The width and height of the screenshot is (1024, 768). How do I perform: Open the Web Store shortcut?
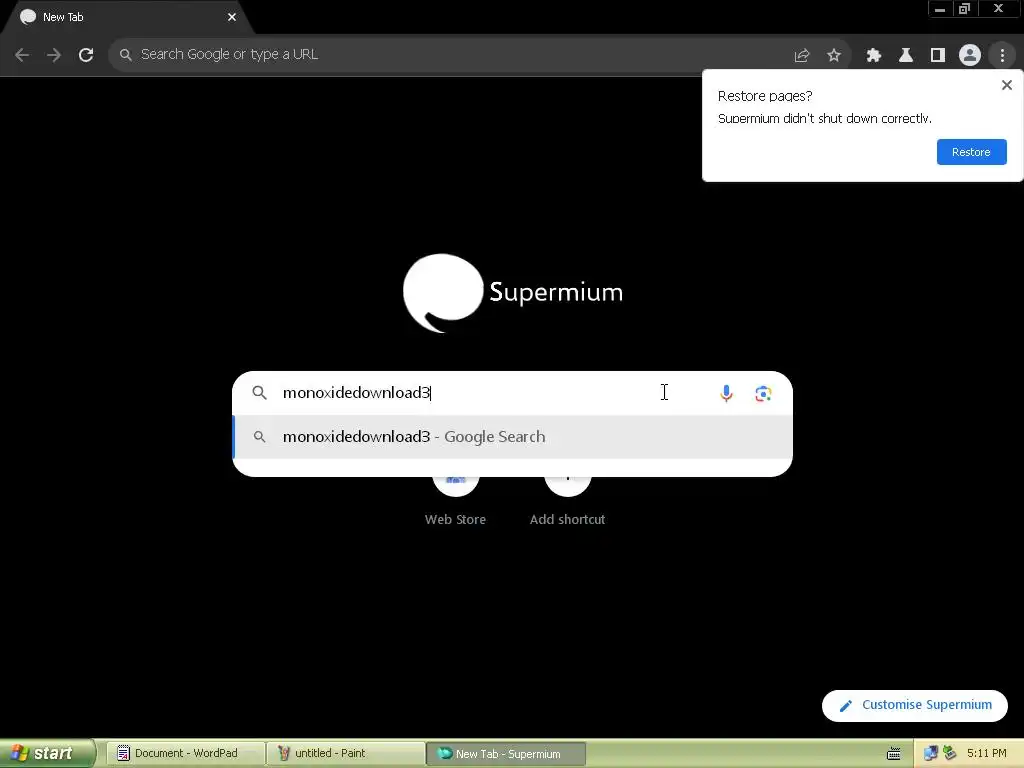click(x=455, y=502)
